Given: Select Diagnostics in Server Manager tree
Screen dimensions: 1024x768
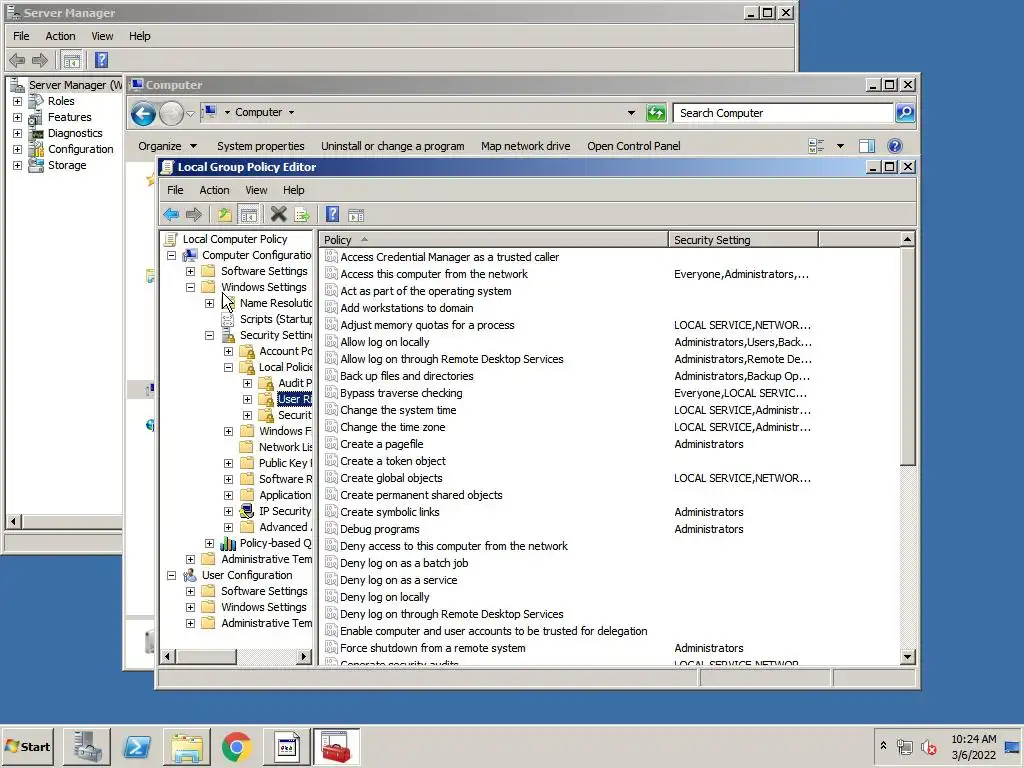Looking at the screenshot, I should coord(75,133).
